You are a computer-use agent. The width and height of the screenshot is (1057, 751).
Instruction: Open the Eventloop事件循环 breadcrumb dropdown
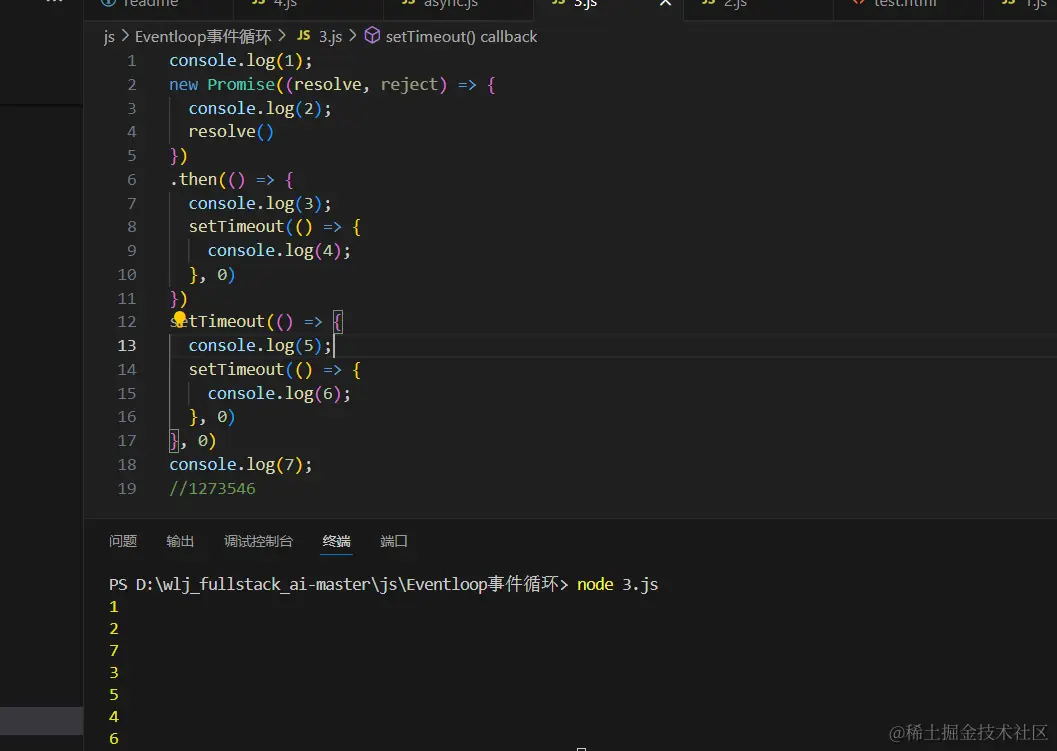point(203,36)
